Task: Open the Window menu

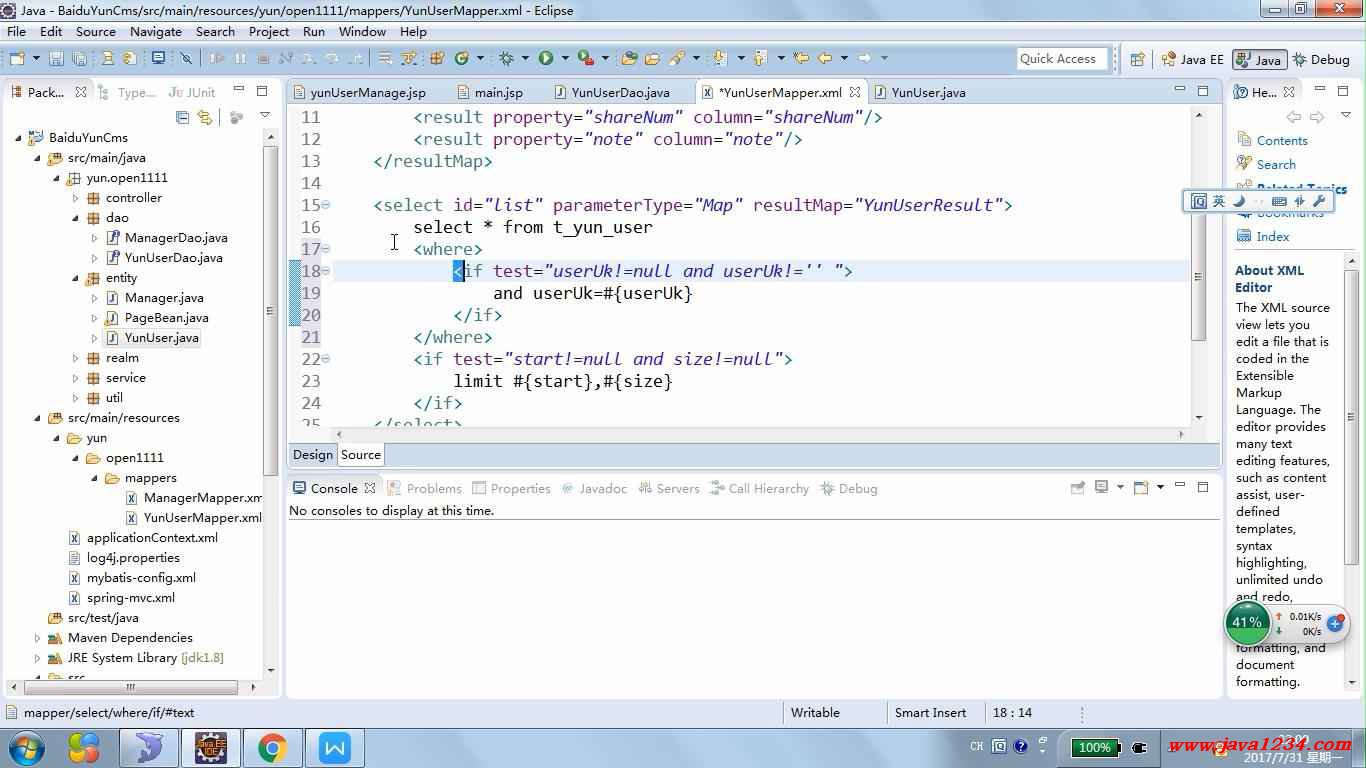Action: coord(362,31)
